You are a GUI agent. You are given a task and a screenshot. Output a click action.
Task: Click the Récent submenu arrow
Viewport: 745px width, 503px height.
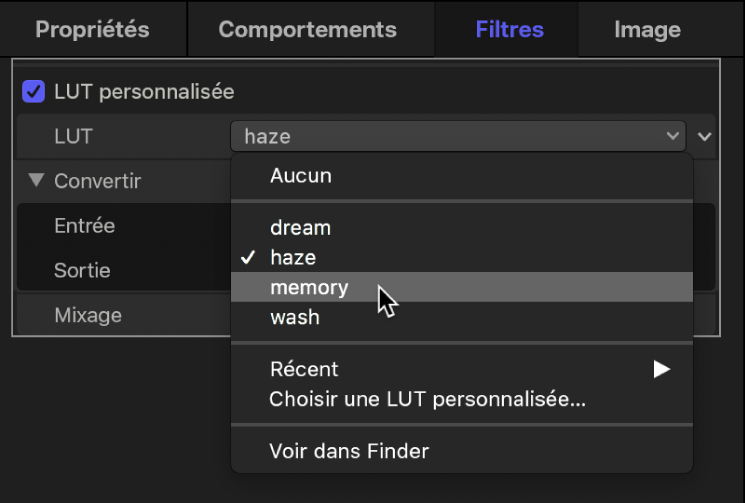661,370
